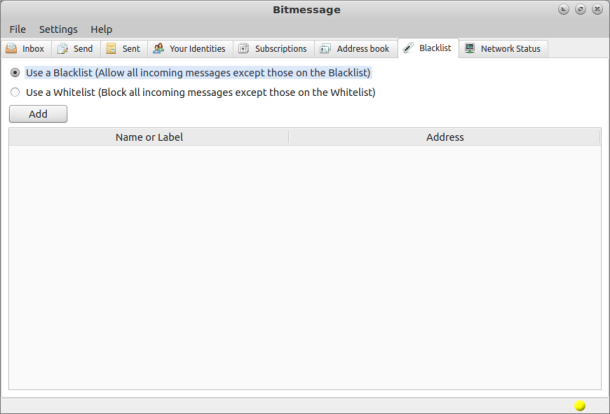Viewport: 610px width, 414px height.
Task: Click the Inbox tab envelope icon
Action: [x=11, y=48]
